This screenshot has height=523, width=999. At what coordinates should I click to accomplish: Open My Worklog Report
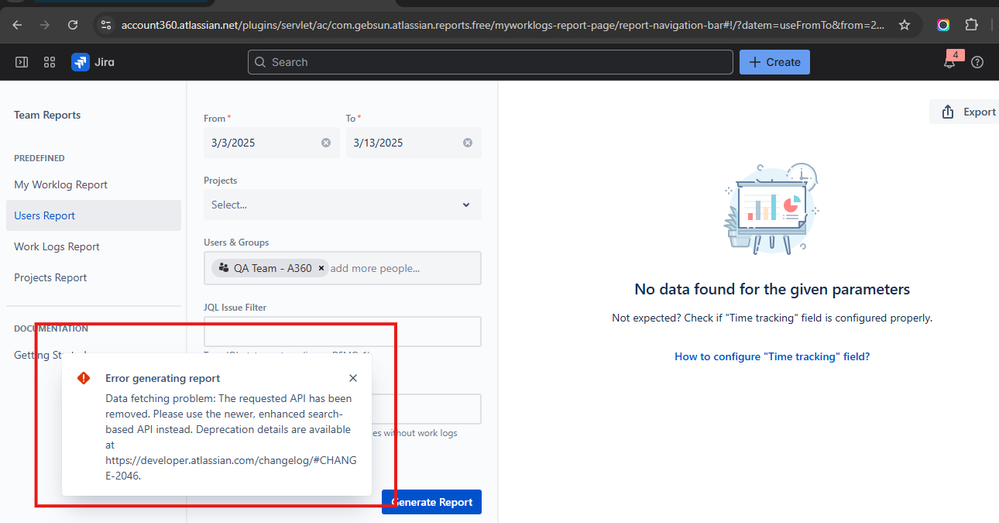point(61,185)
